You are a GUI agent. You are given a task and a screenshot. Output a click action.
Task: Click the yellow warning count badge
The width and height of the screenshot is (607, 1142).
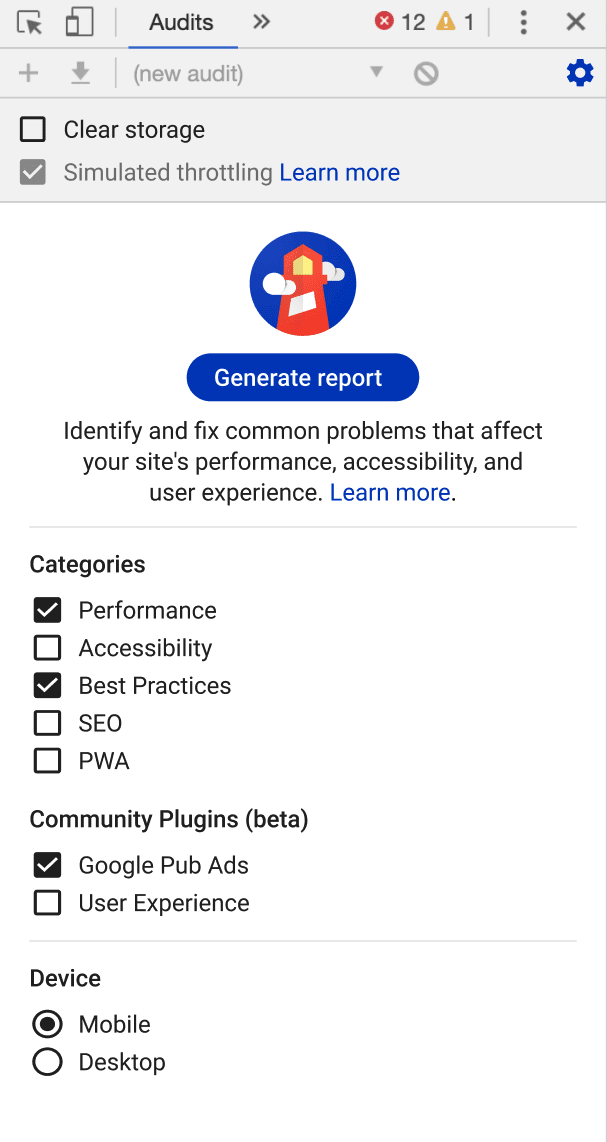coord(453,19)
